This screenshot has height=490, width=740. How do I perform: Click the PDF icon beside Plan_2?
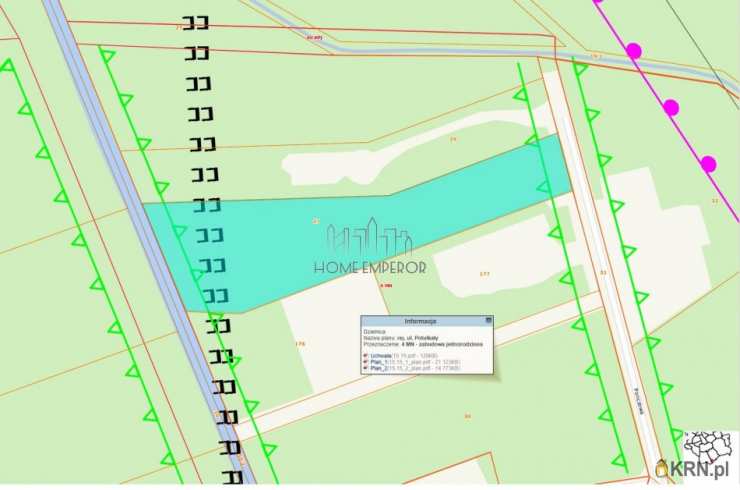(366, 368)
